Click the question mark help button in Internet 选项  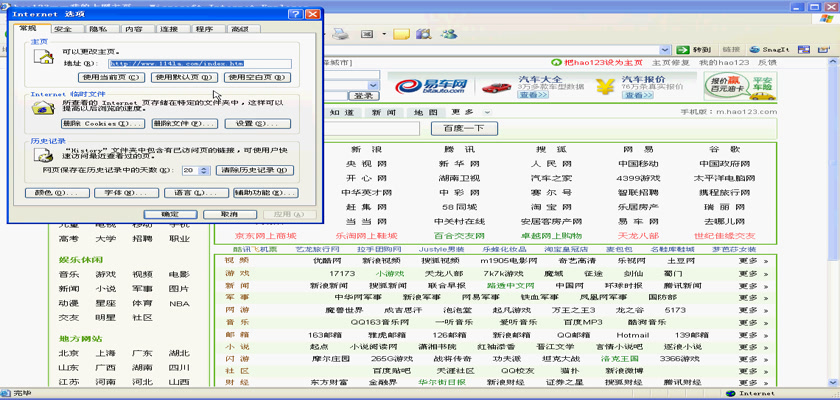(x=295, y=14)
